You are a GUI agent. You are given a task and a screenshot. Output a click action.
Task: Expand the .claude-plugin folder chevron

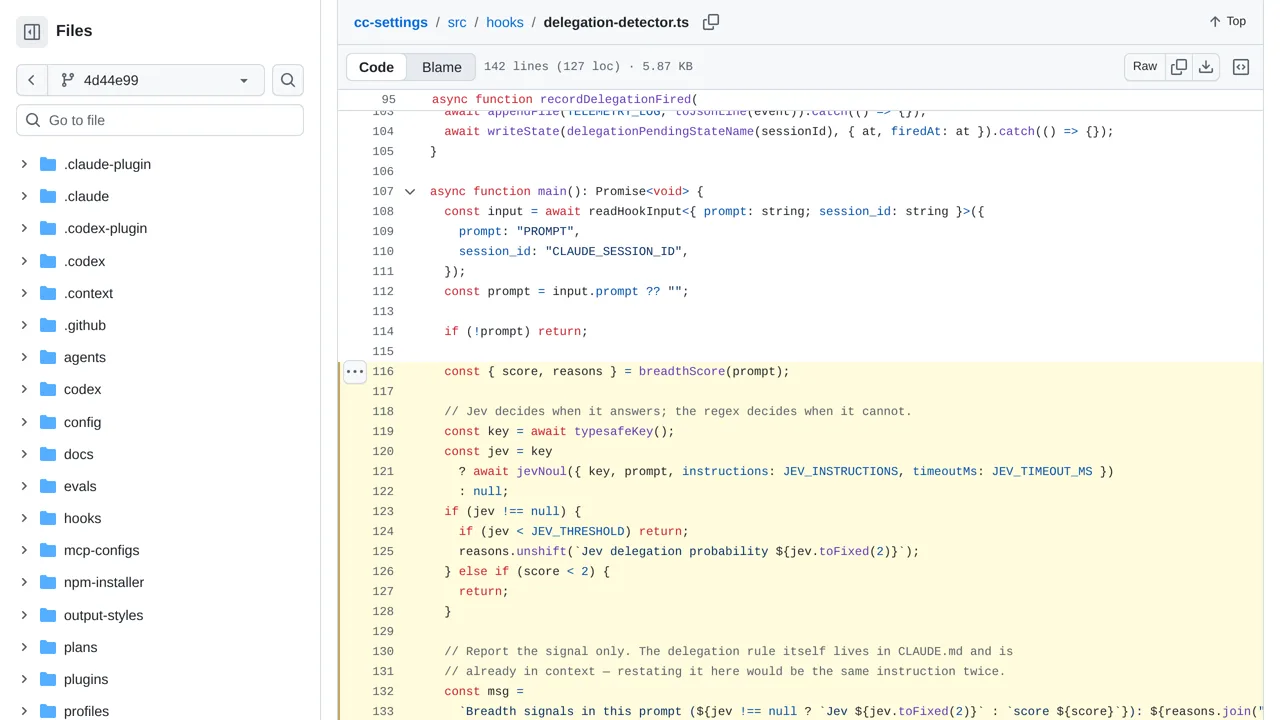[24, 164]
